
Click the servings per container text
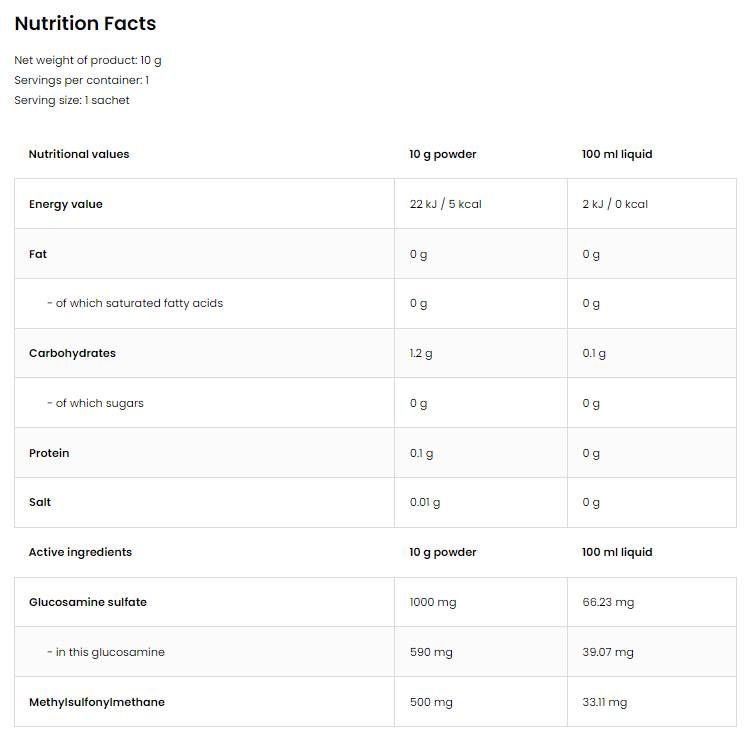pyautogui.click(x=81, y=80)
